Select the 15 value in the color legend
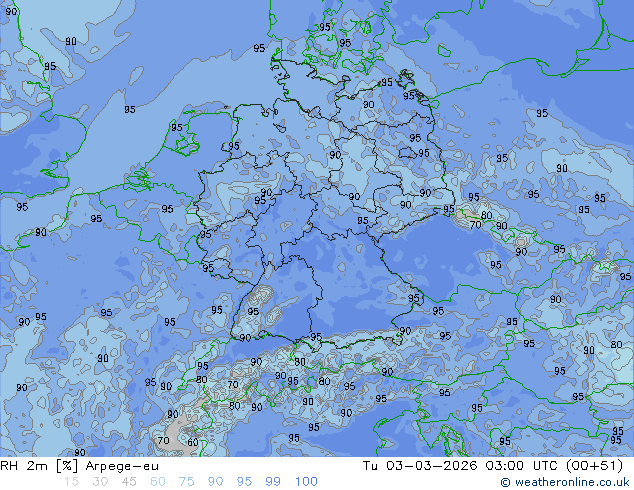 click(x=71, y=482)
